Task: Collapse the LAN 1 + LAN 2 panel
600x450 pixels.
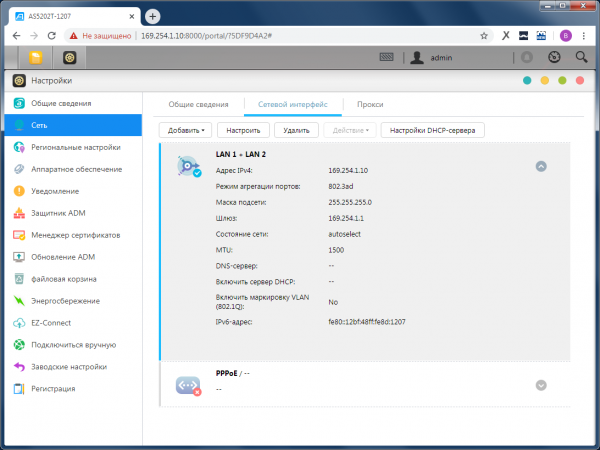Action: (541, 166)
